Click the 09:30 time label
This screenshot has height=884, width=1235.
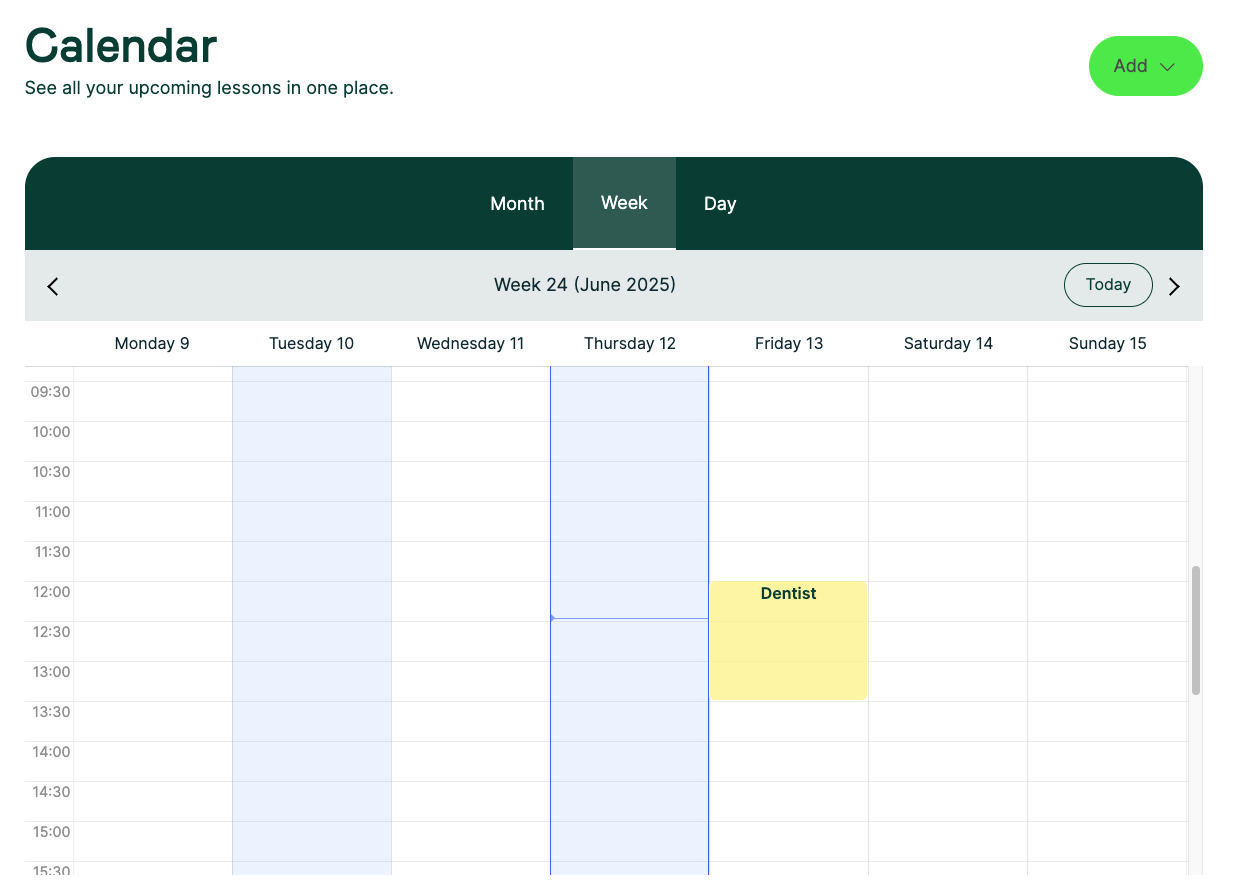(x=50, y=391)
